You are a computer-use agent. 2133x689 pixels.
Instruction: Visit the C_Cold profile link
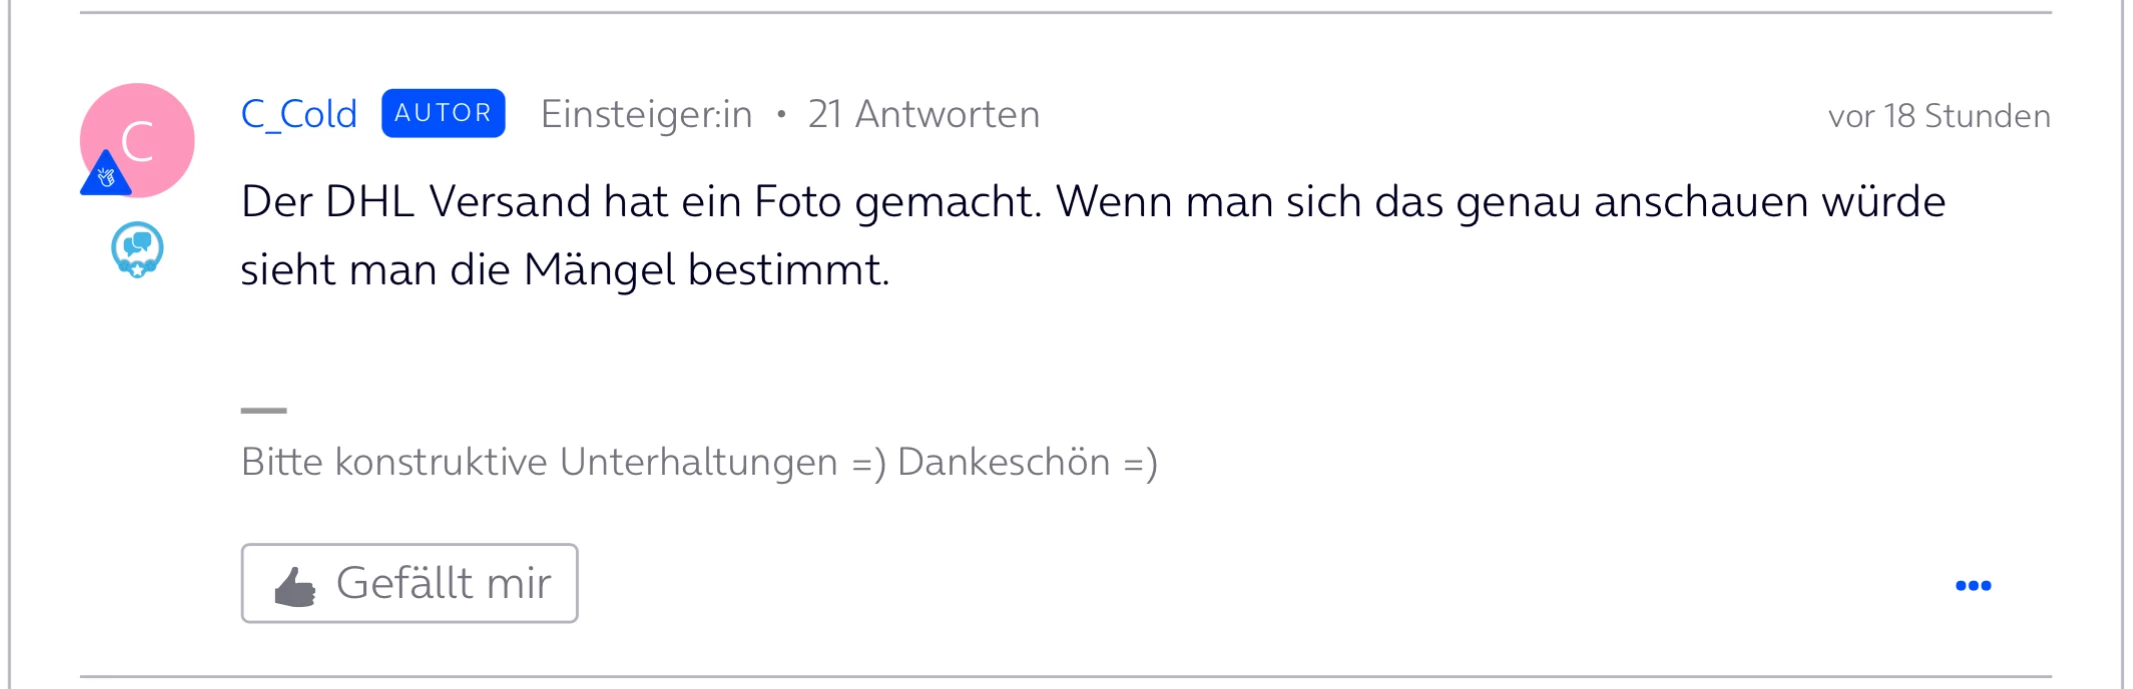(299, 114)
